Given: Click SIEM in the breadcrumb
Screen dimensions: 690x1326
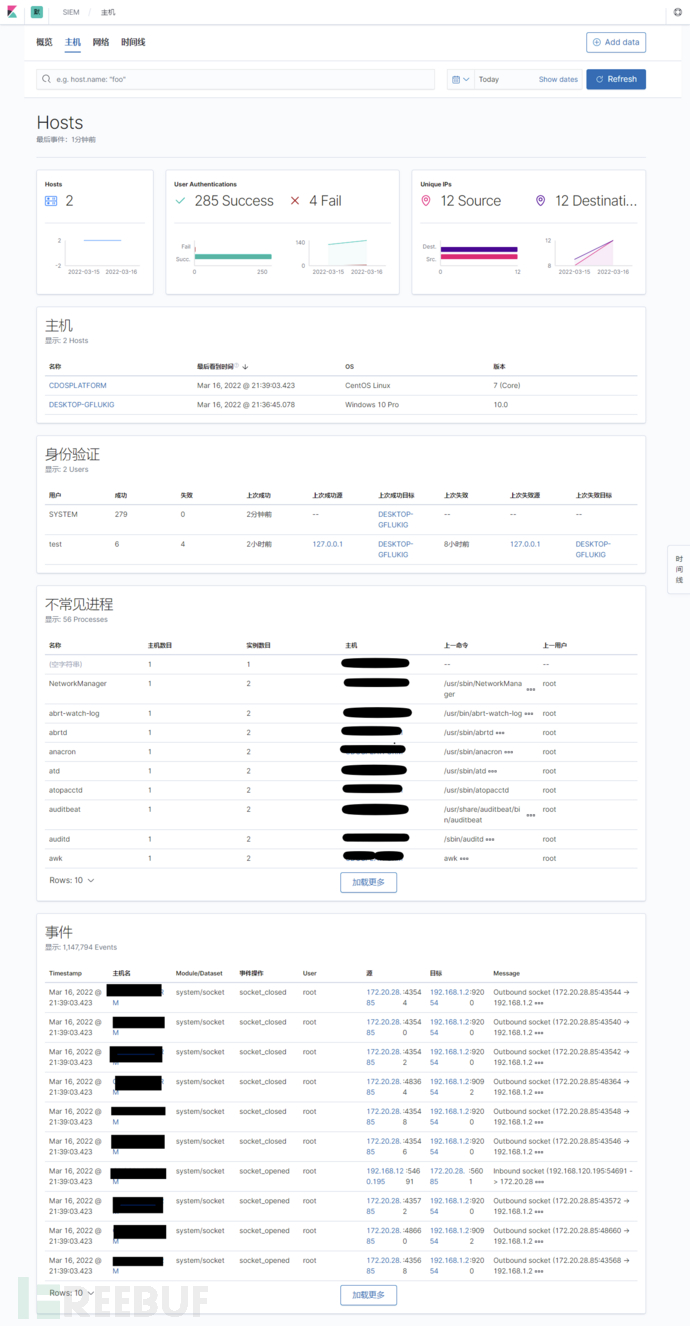Looking at the screenshot, I should pyautogui.click(x=71, y=12).
